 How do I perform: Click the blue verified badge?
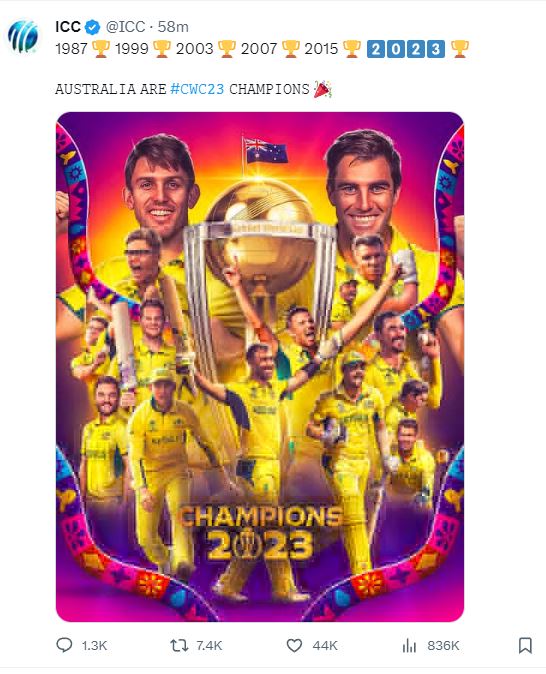pyautogui.click(x=92, y=27)
